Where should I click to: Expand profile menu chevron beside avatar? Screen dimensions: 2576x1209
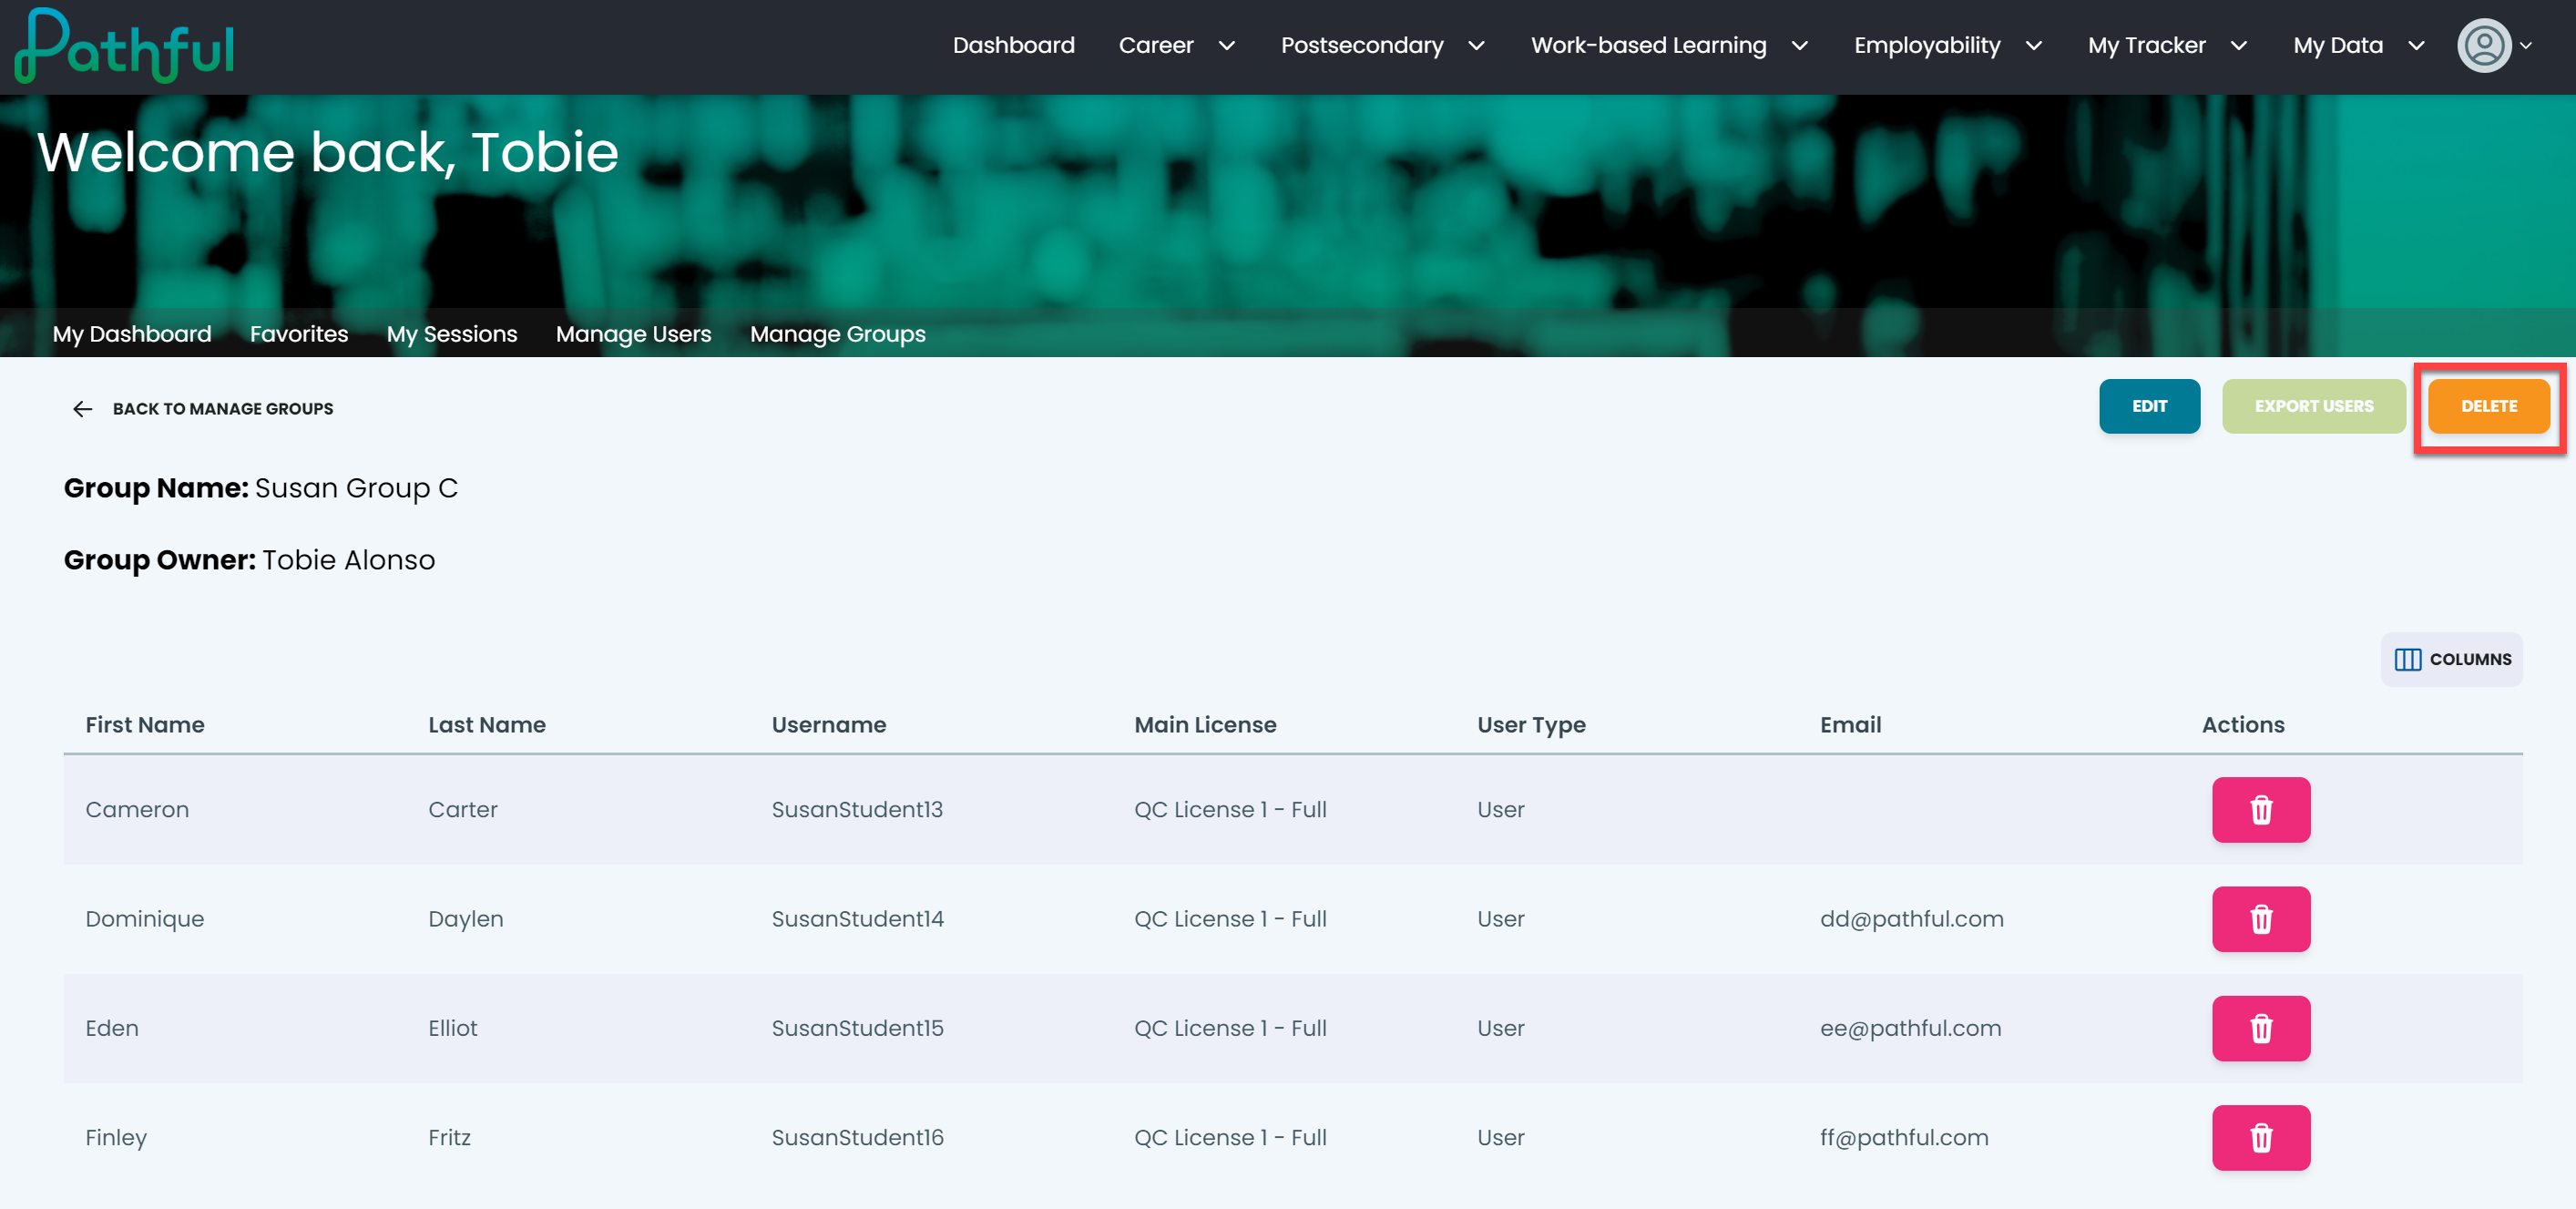2526,45
